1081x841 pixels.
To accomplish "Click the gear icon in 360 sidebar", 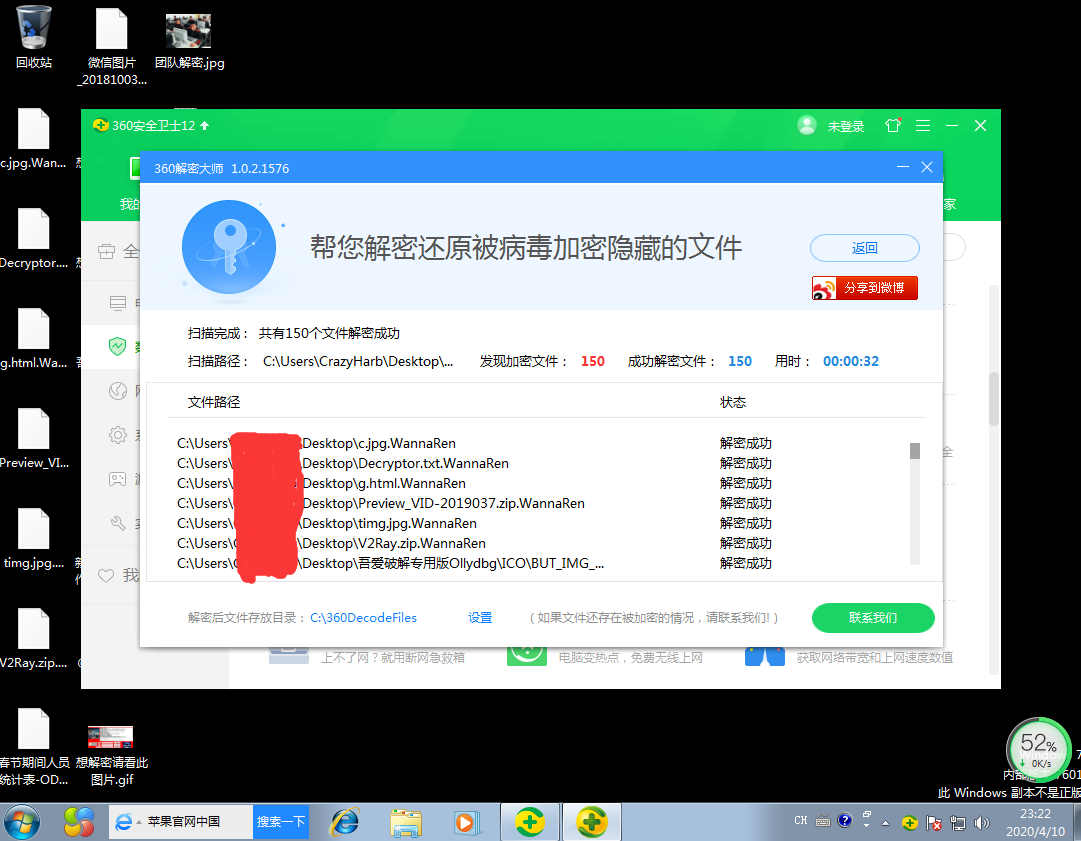I will 118,435.
